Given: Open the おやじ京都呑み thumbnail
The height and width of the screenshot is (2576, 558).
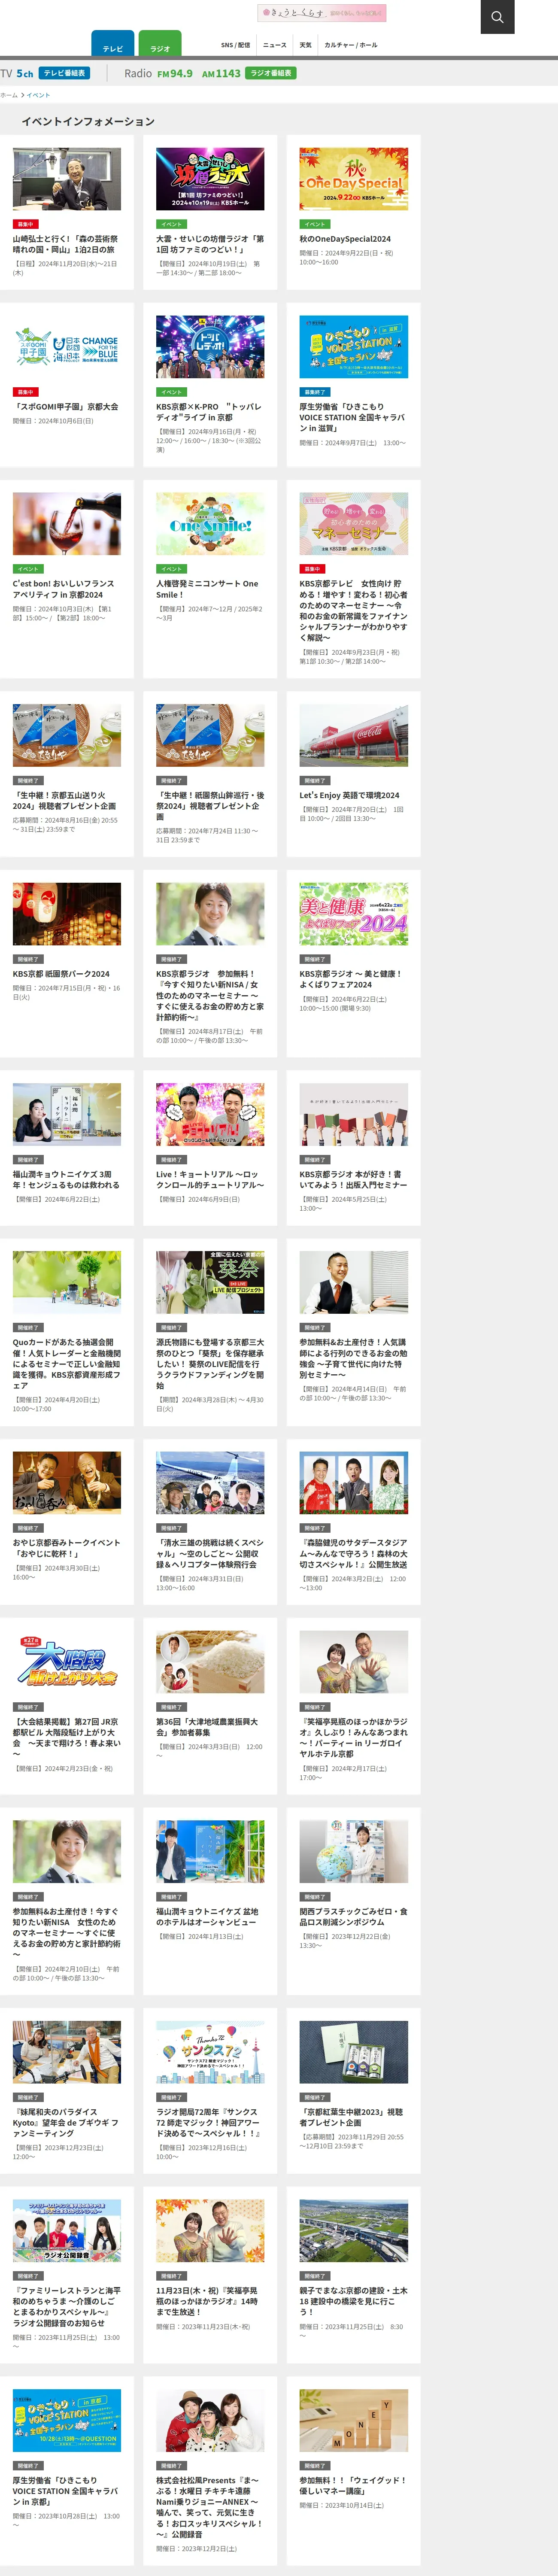Looking at the screenshot, I should coord(67,1483).
